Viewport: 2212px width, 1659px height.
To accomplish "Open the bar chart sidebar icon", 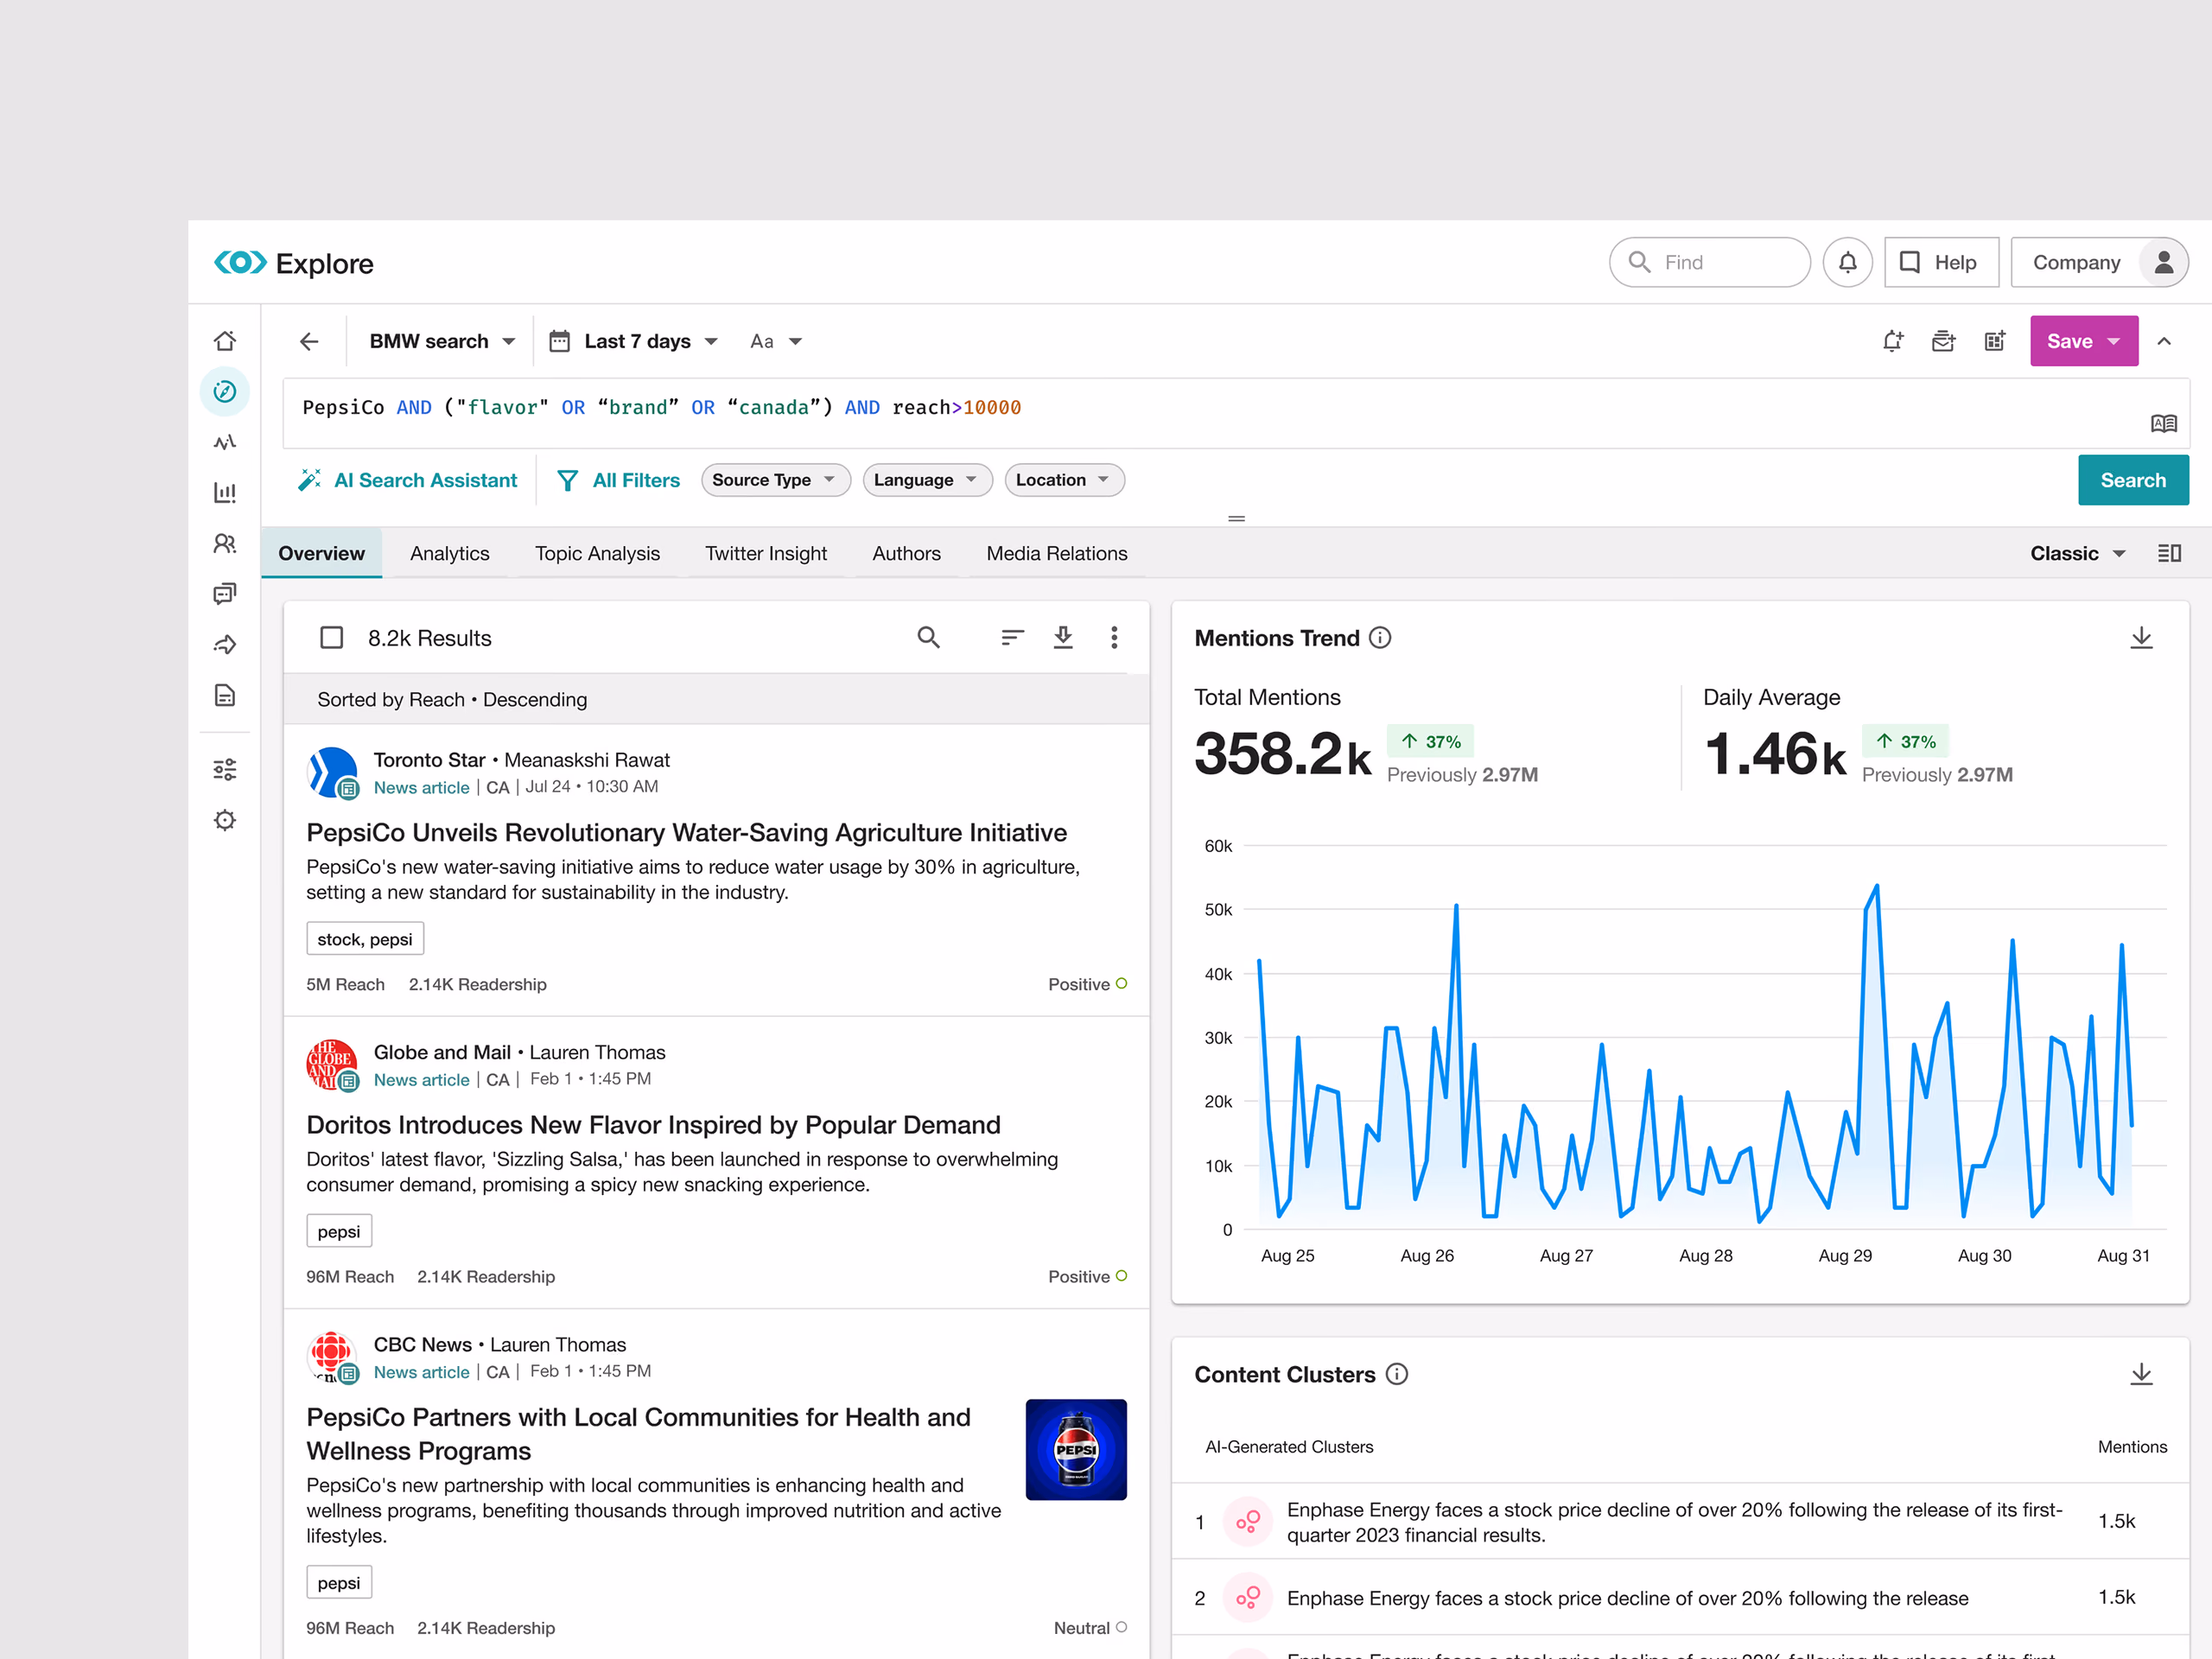I will coord(225,492).
